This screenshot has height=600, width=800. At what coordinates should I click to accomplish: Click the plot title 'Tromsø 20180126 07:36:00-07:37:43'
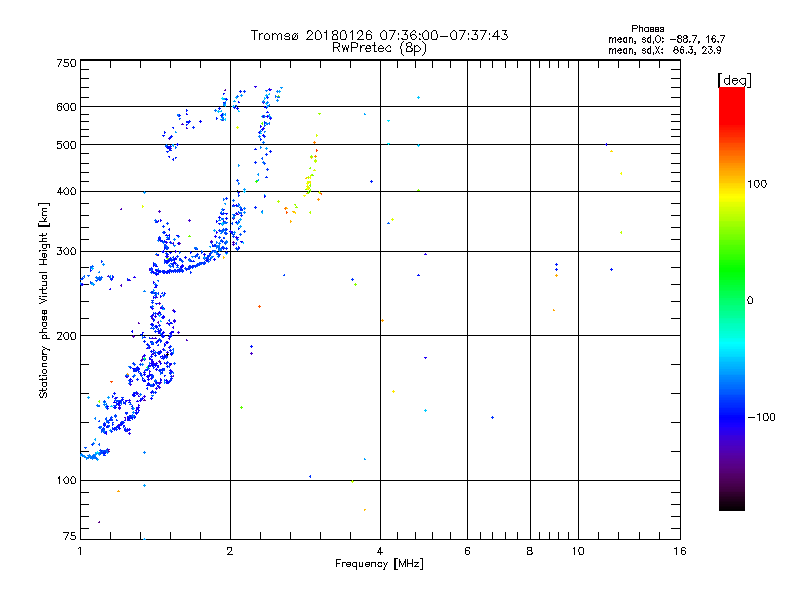click(x=379, y=35)
